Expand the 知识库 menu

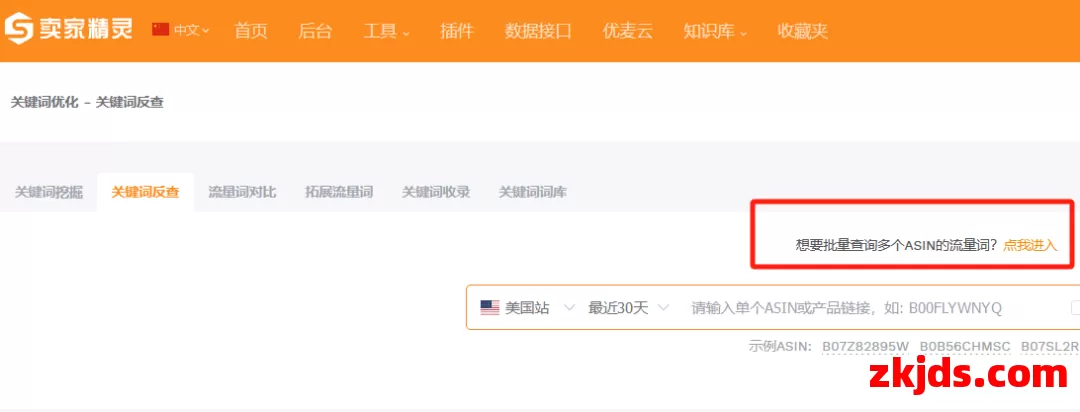click(x=715, y=30)
